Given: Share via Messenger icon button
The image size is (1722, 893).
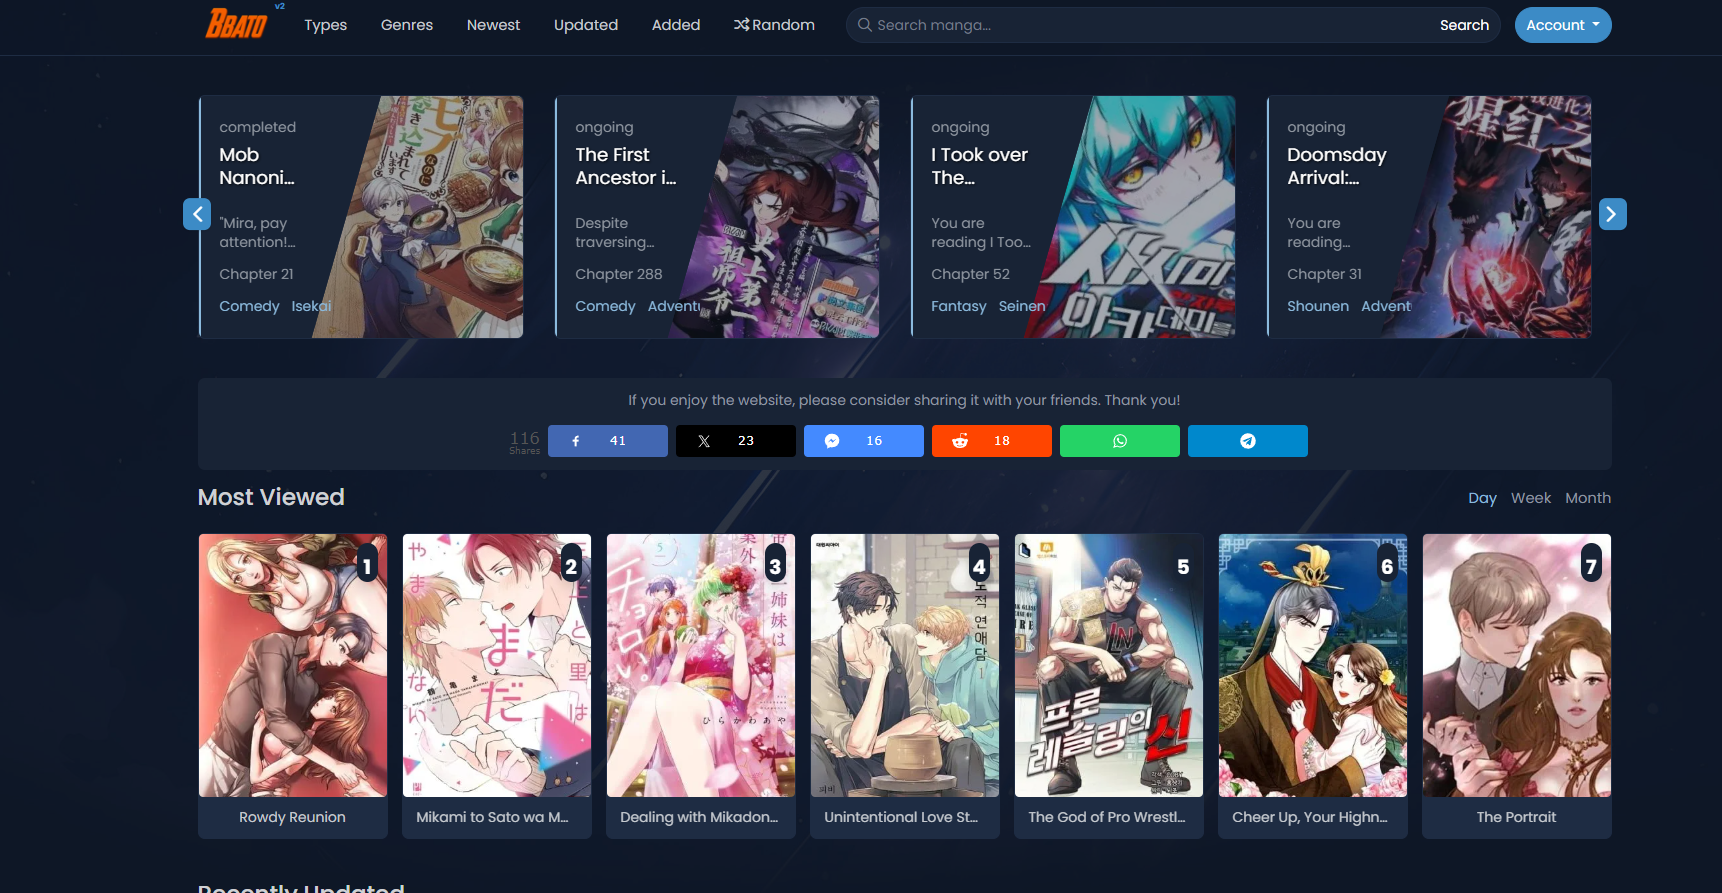Looking at the screenshot, I should [x=863, y=441].
